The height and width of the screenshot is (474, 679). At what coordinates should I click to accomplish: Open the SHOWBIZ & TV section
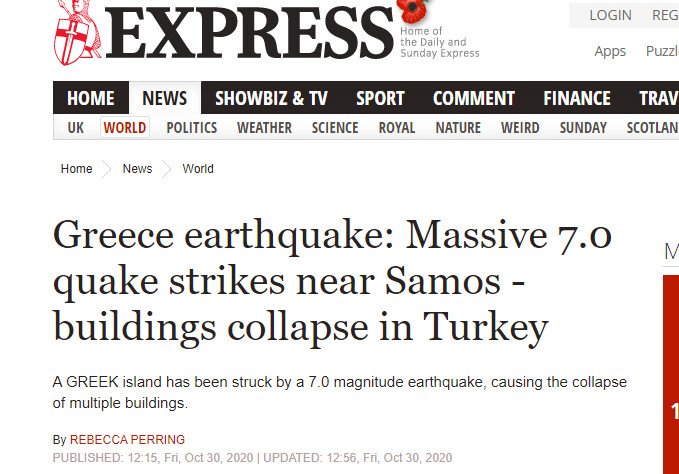271,98
